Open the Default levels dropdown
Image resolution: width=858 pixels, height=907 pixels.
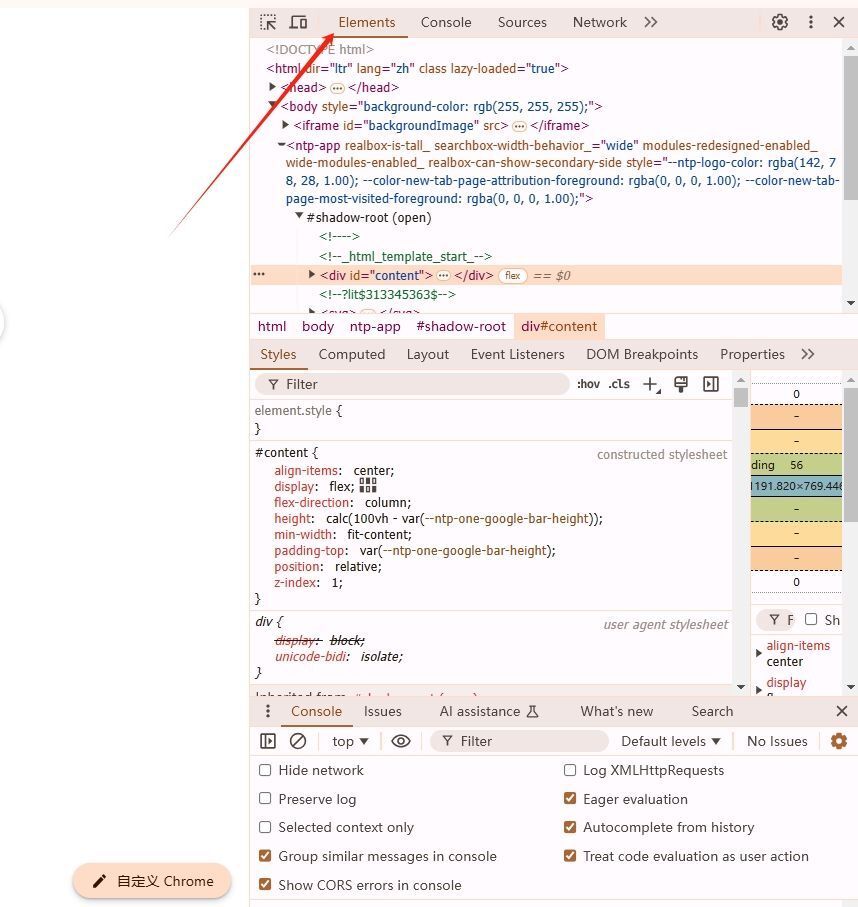click(x=670, y=741)
